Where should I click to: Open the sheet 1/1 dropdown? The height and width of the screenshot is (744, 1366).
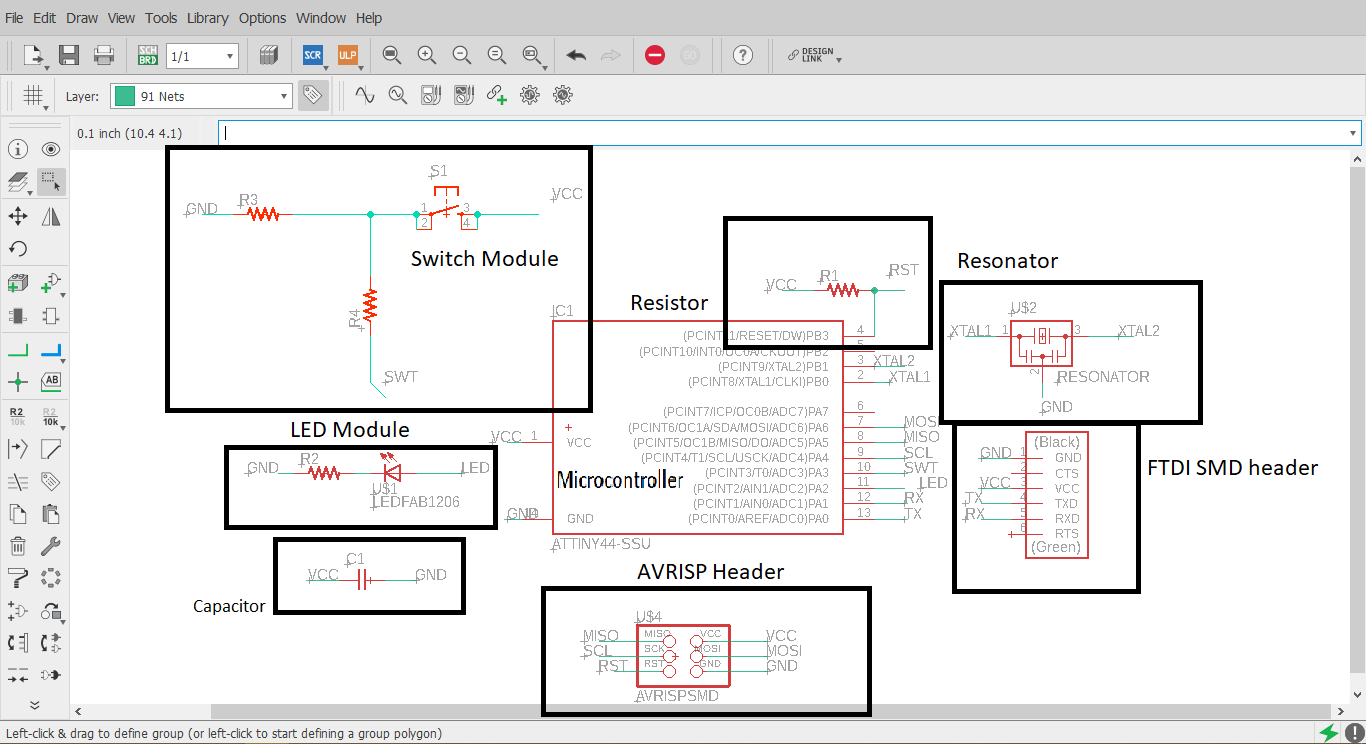click(202, 56)
